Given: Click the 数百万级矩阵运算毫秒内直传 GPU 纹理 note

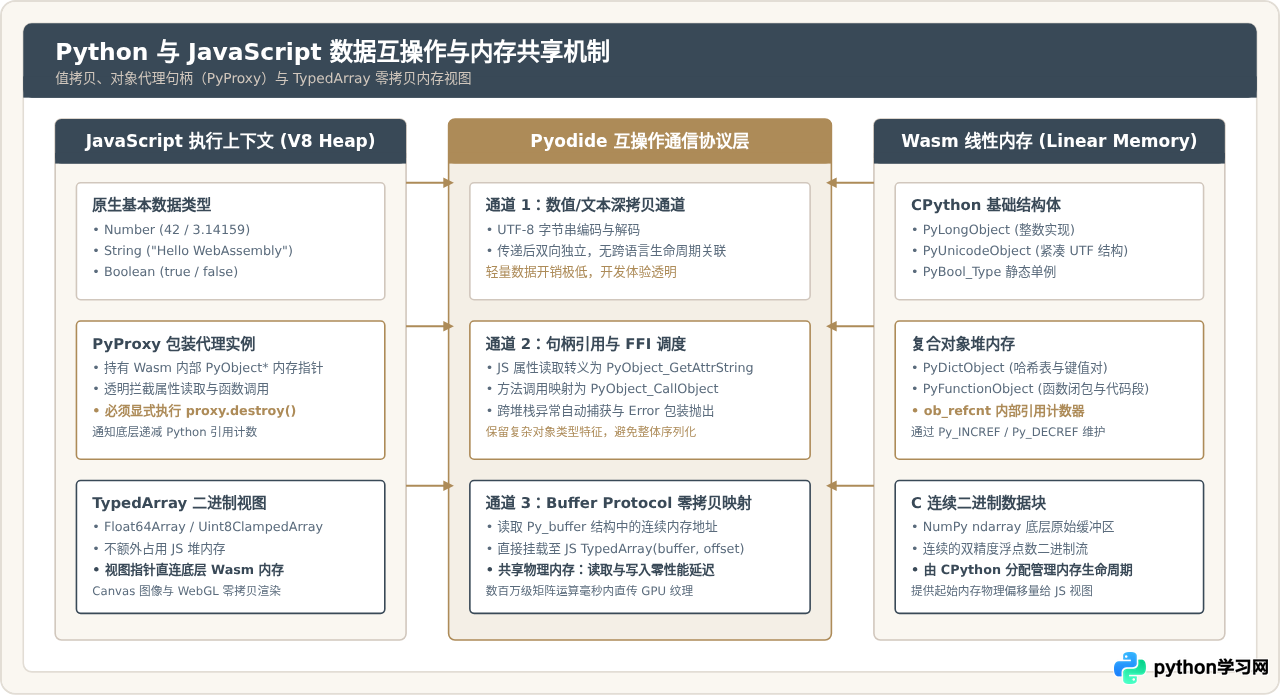Looking at the screenshot, I should click(589, 591).
